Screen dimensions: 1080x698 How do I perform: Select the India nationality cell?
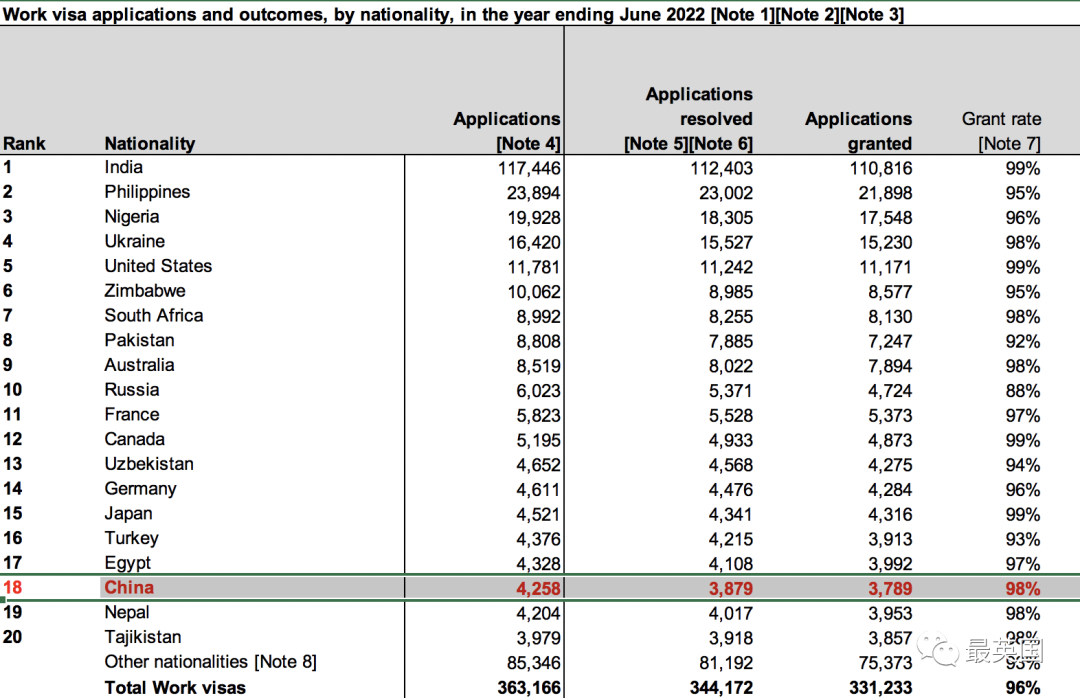click(x=124, y=167)
